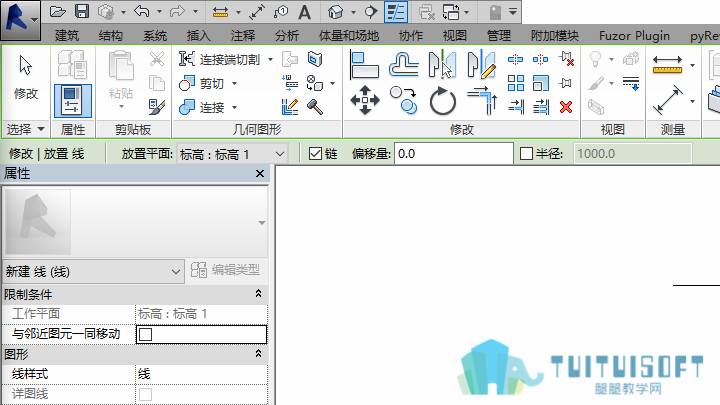Open the 注释 ribbon tab
The height and width of the screenshot is (405, 720).
242,35
